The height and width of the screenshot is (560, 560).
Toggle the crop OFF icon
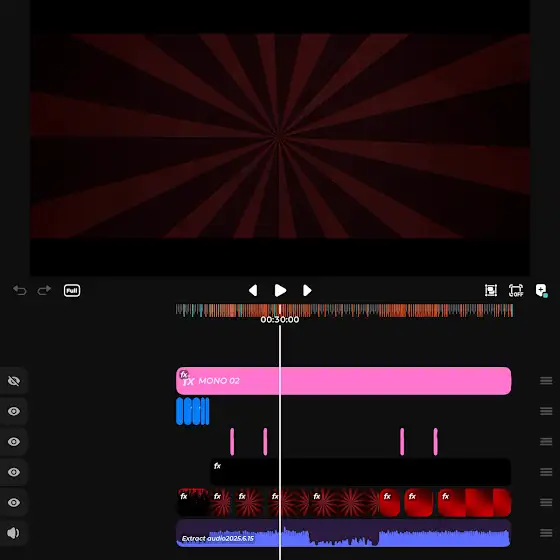(x=516, y=290)
